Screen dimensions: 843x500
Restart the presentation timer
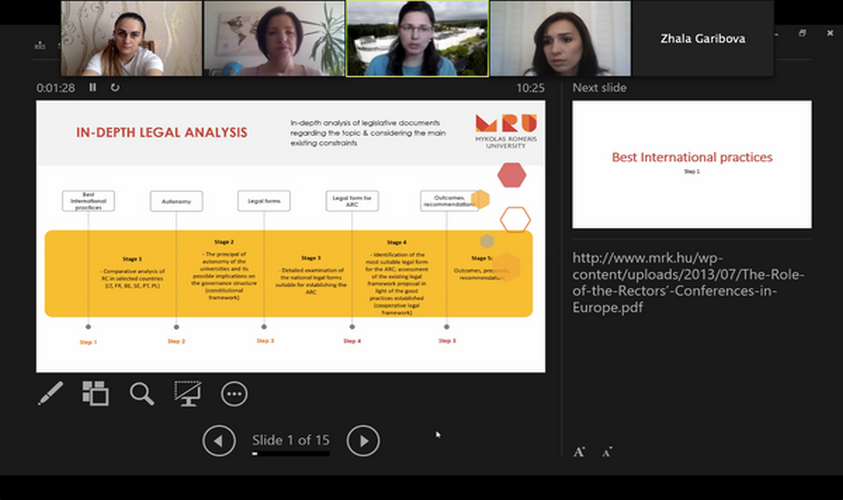(x=115, y=88)
